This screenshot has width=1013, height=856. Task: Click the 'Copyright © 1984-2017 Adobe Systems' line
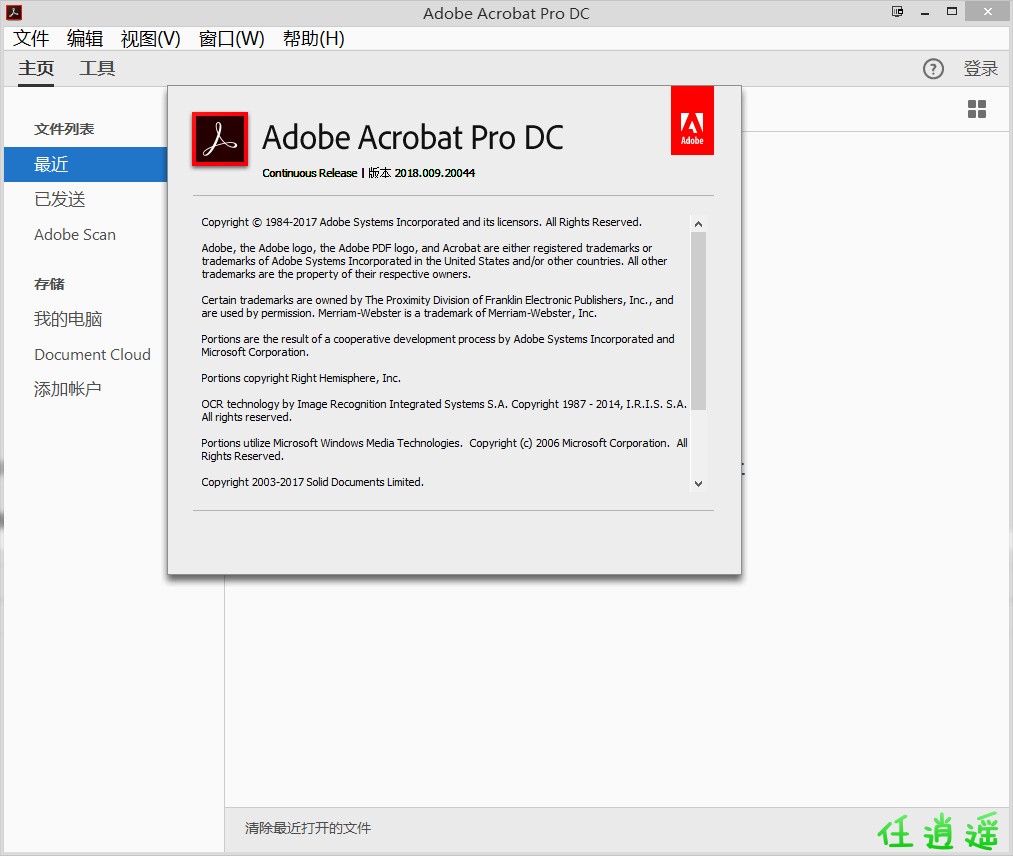click(x=421, y=222)
